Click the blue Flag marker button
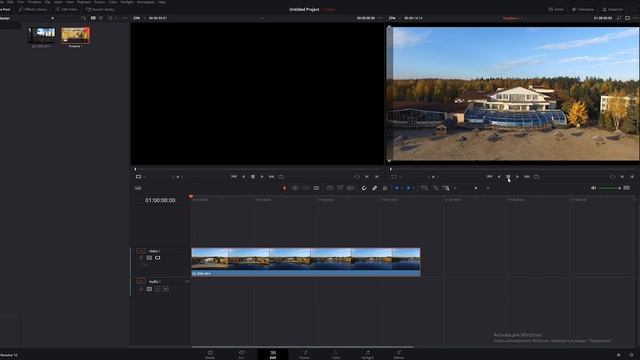640x360 pixels. [x=397, y=188]
